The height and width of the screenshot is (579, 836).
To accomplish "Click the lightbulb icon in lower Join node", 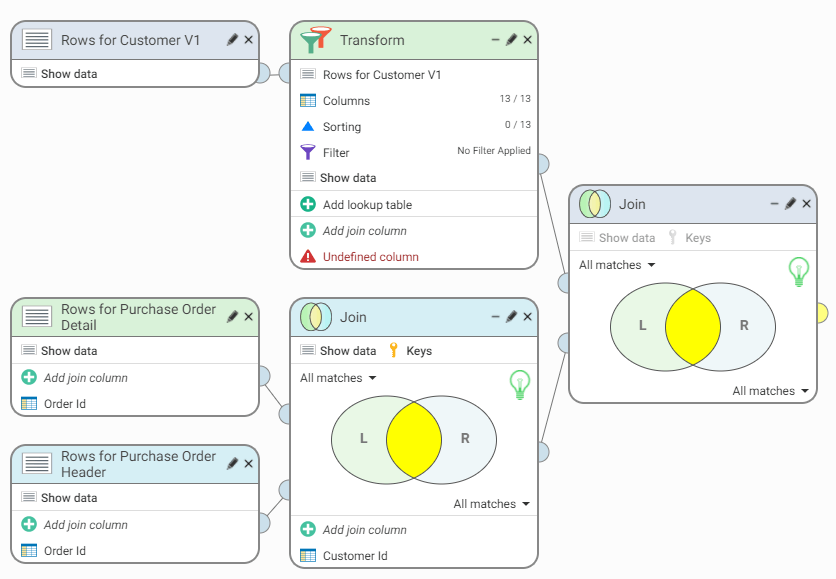I will (x=519, y=384).
